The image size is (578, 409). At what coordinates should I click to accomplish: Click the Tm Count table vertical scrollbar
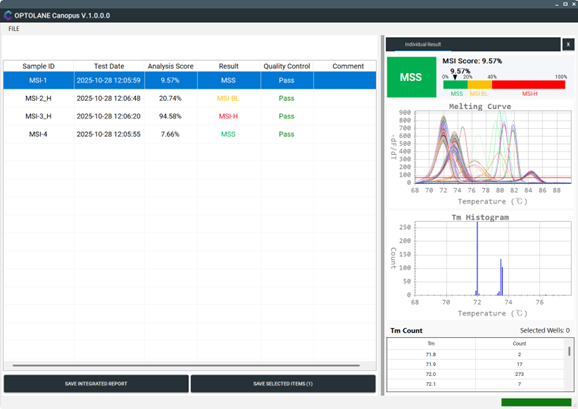(x=569, y=351)
